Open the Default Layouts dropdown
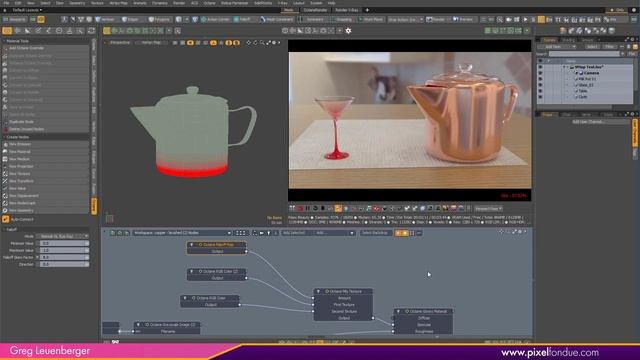640x360 pixels. point(27,10)
